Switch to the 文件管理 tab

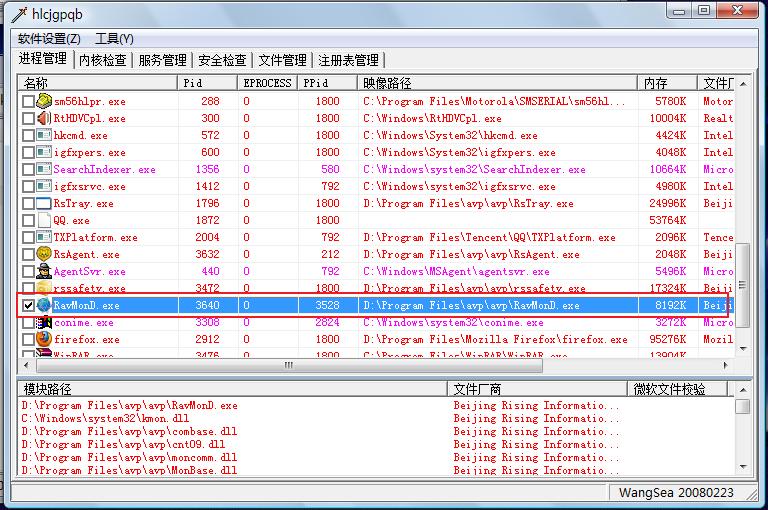pos(283,60)
